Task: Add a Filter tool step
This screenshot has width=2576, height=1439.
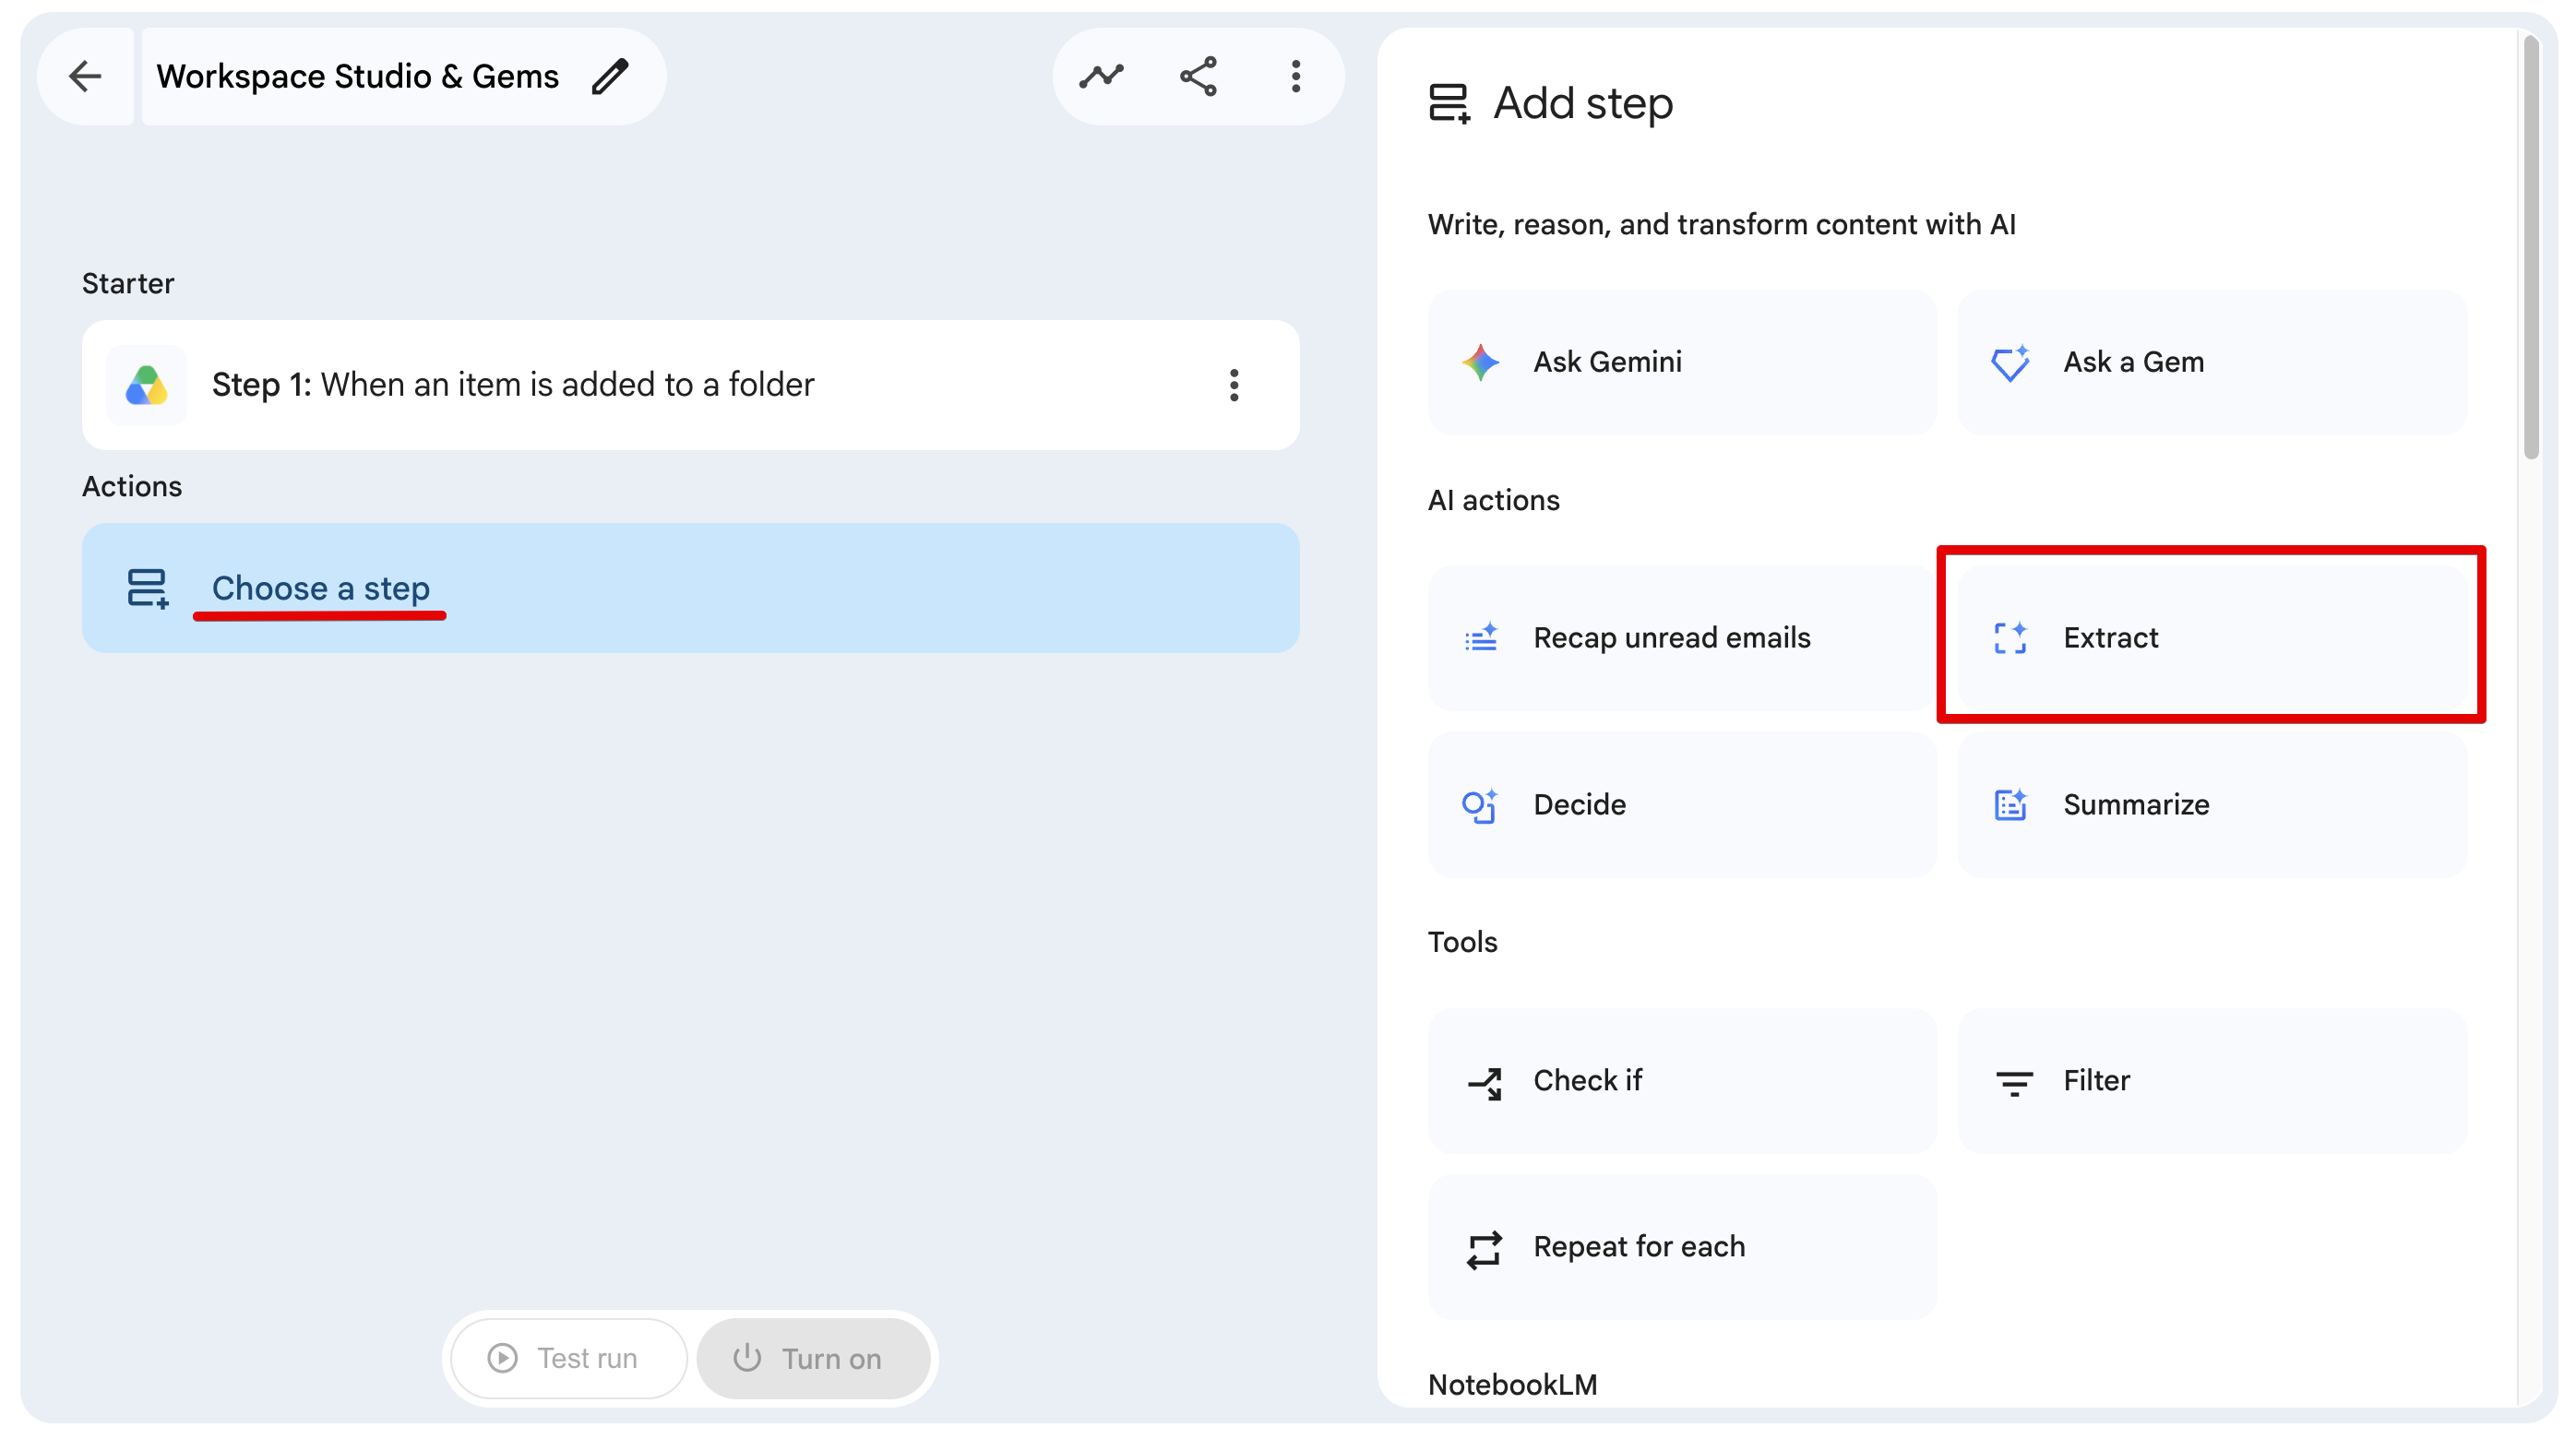Action: click(2212, 1081)
